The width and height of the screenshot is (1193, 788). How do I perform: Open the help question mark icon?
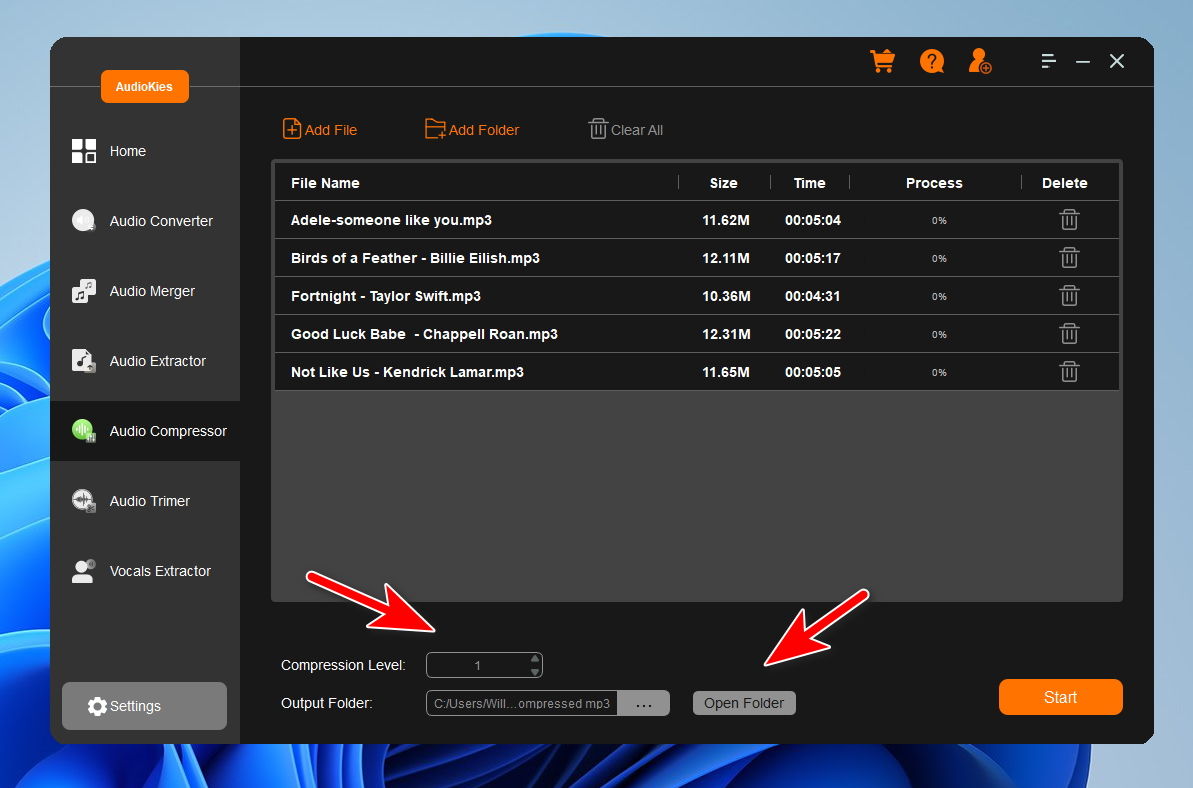pyautogui.click(x=931, y=61)
